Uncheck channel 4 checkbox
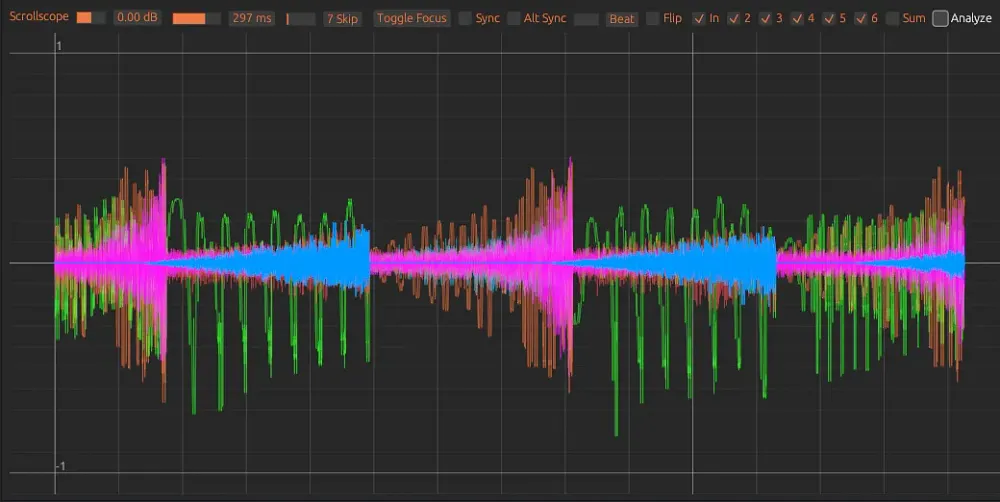This screenshot has width=1000, height=502. point(797,19)
